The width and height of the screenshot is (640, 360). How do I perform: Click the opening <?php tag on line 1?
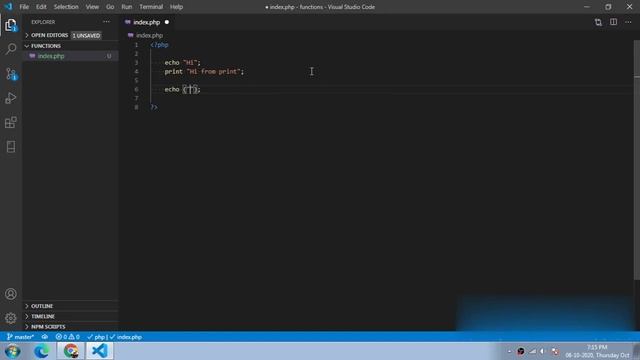coord(159,45)
